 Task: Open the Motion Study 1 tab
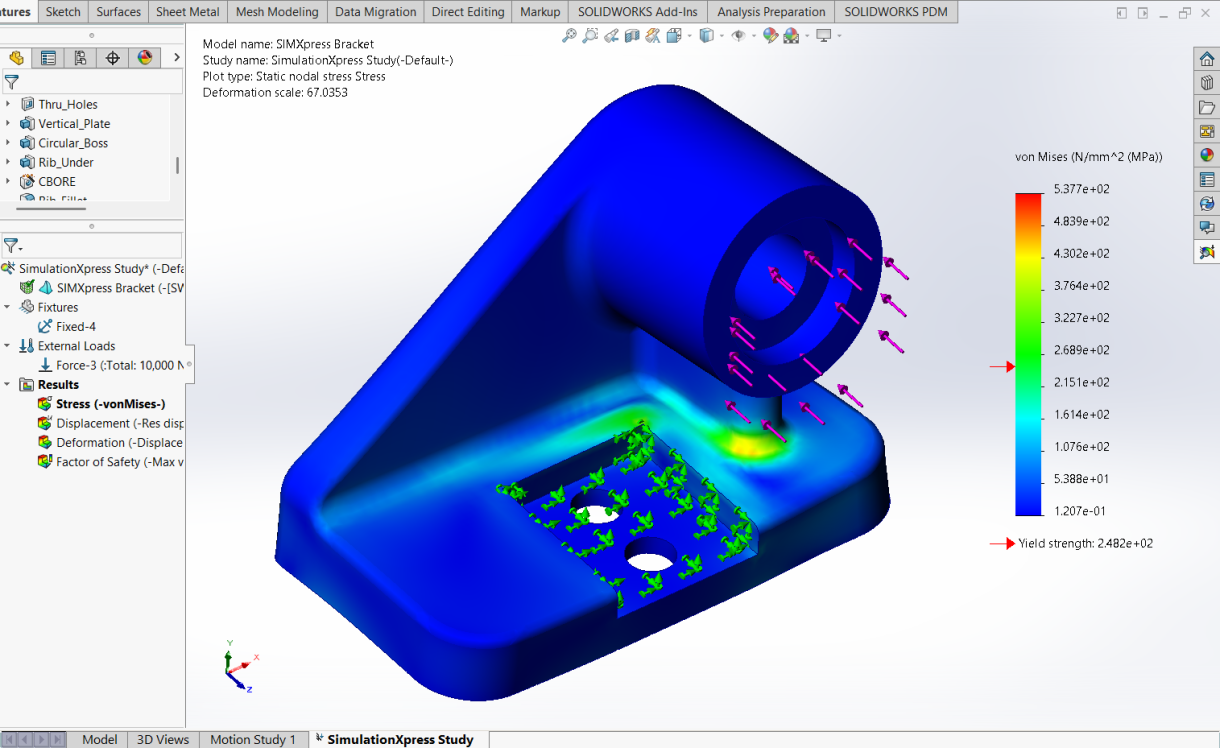(x=252, y=739)
